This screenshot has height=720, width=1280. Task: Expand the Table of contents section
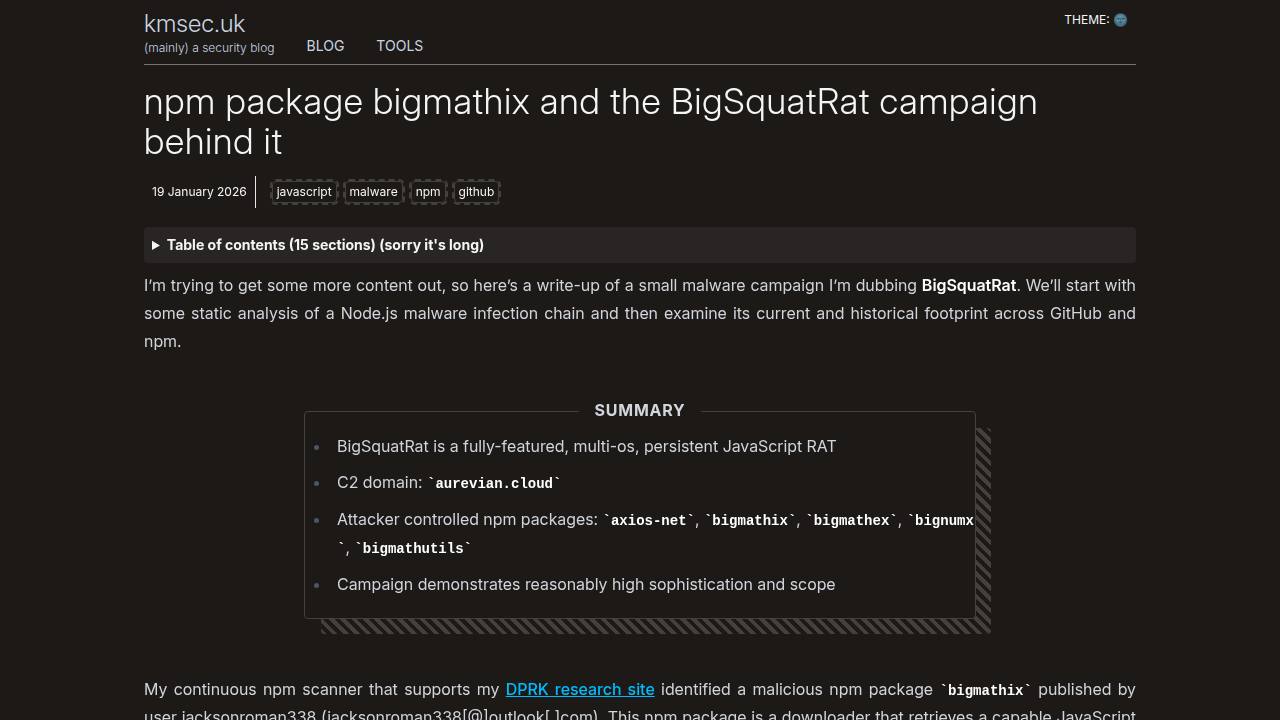pyautogui.click(x=639, y=245)
